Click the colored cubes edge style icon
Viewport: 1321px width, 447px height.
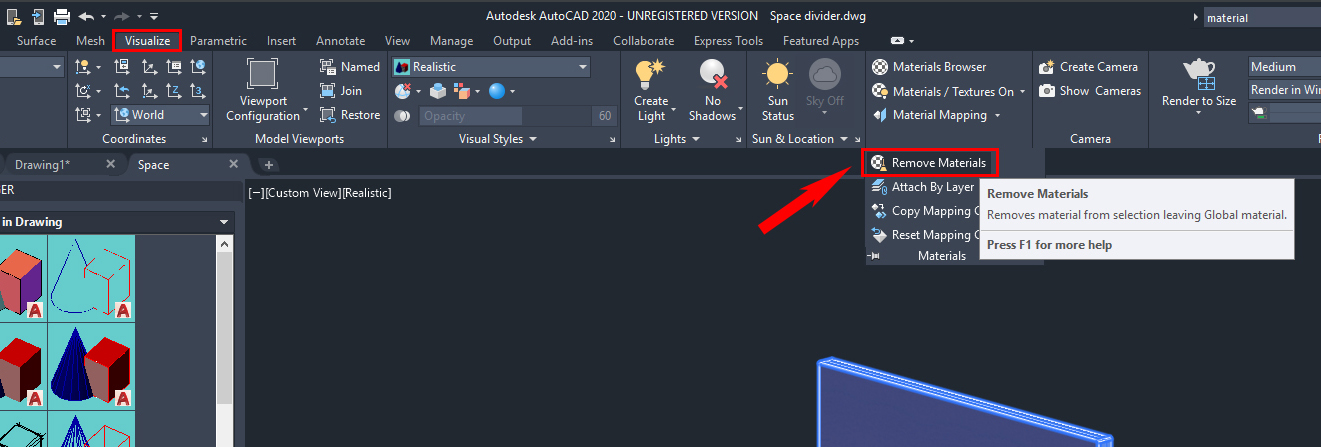click(x=462, y=91)
